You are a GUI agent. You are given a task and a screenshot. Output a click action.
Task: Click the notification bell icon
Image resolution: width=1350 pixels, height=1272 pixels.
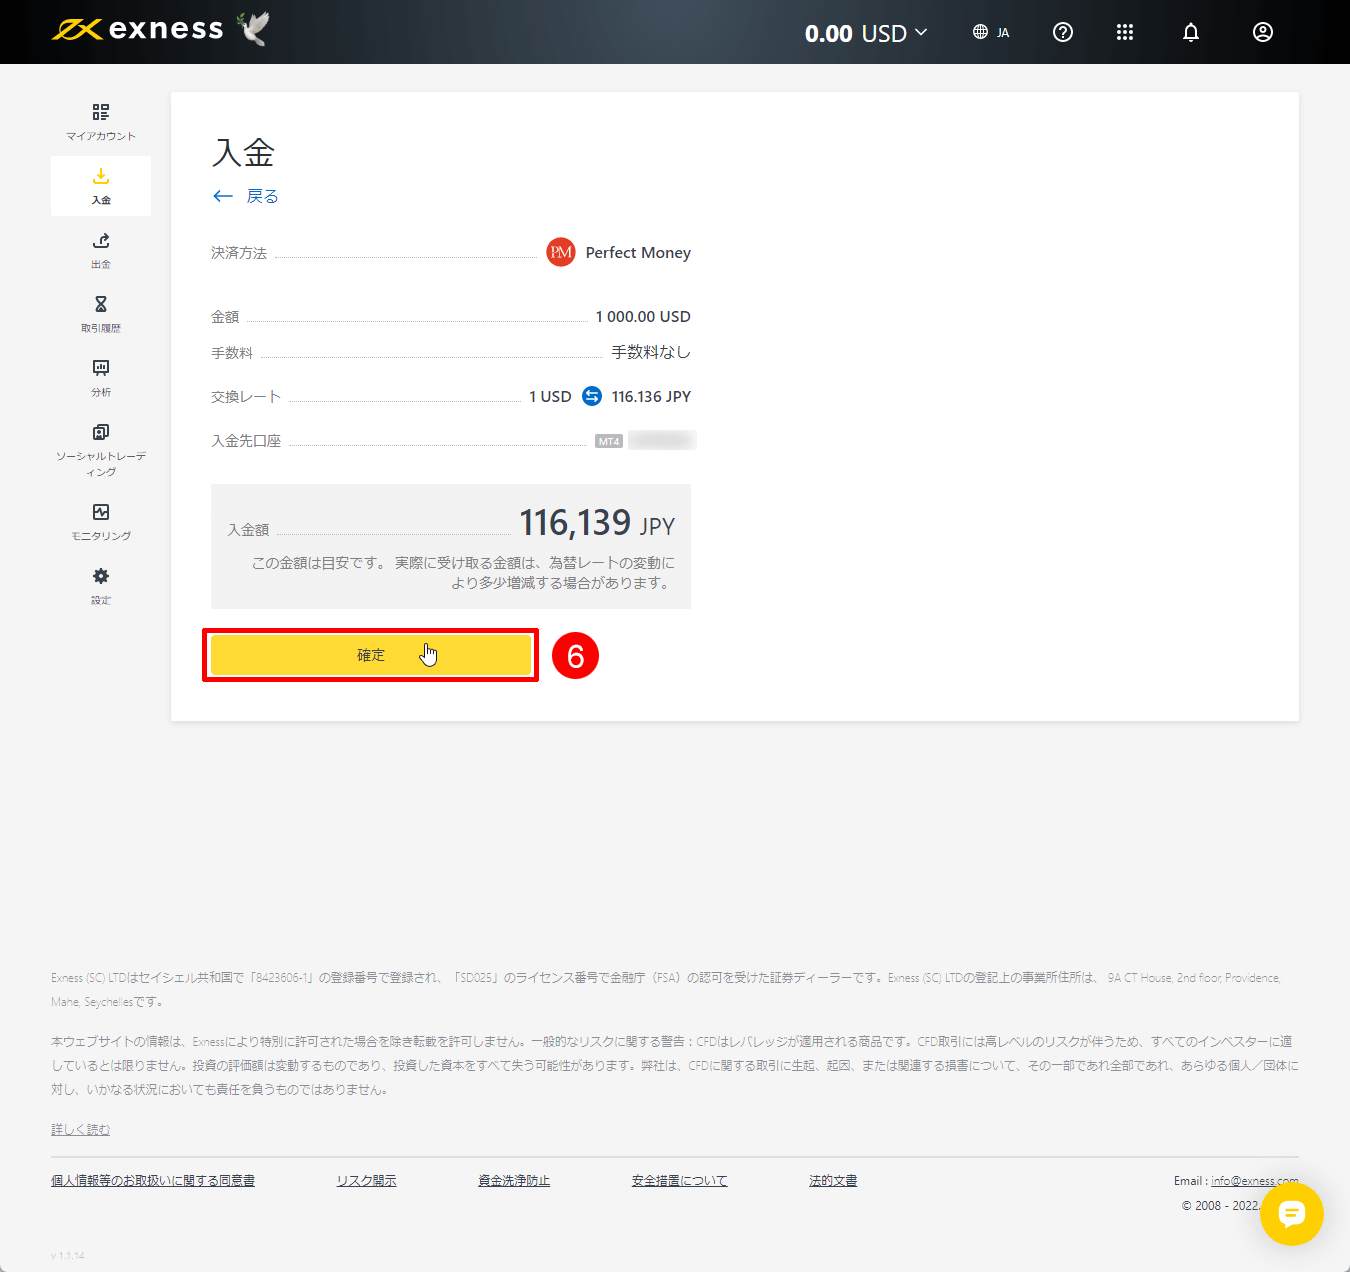click(x=1190, y=32)
